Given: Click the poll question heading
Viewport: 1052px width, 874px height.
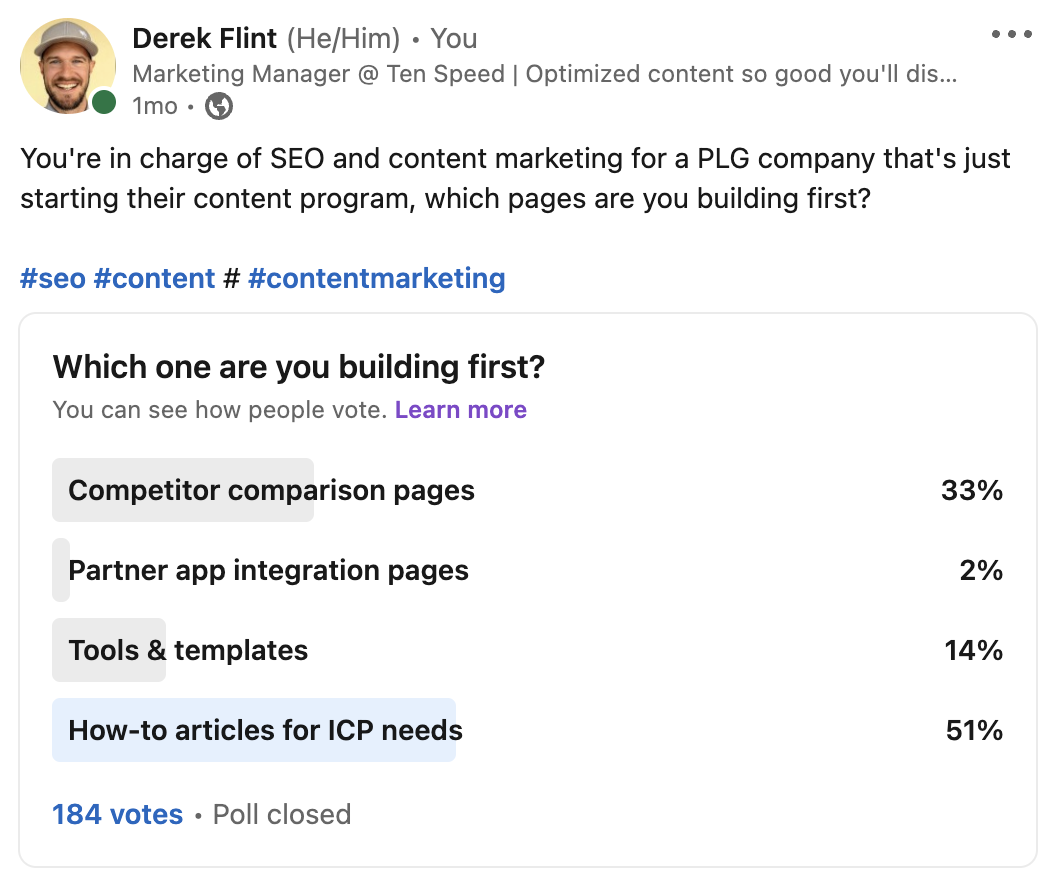Looking at the screenshot, I should click(298, 367).
